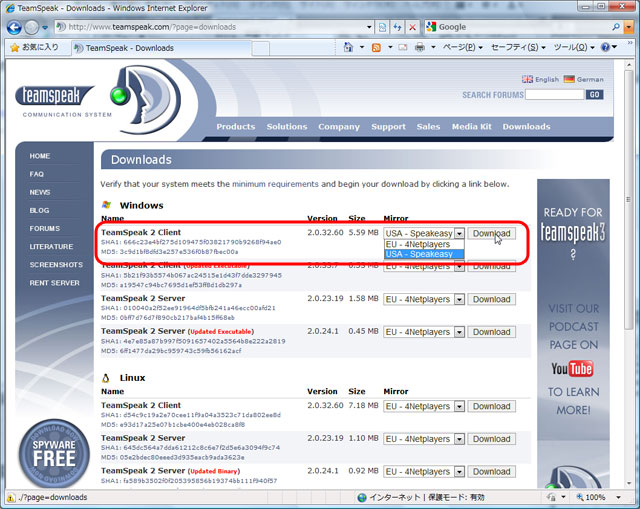The width and height of the screenshot is (640, 509).
Task: Click the TeamSpeak logo
Action: pos(98,99)
